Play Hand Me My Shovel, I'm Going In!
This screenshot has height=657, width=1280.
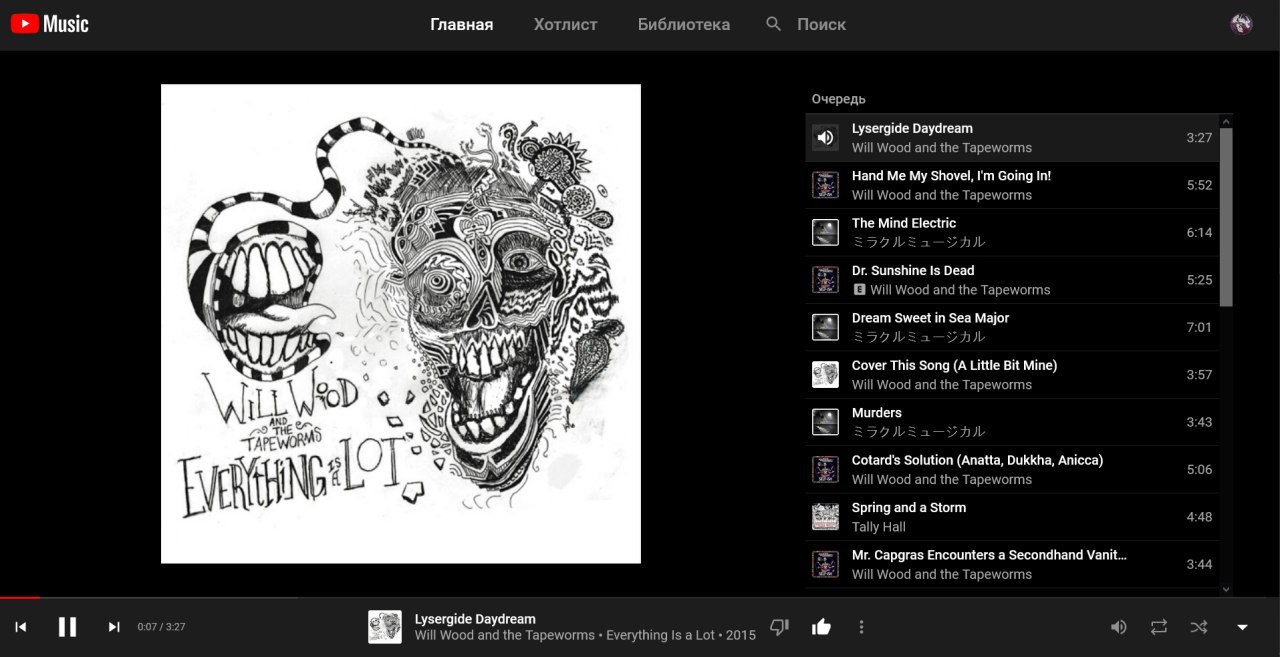1012,185
